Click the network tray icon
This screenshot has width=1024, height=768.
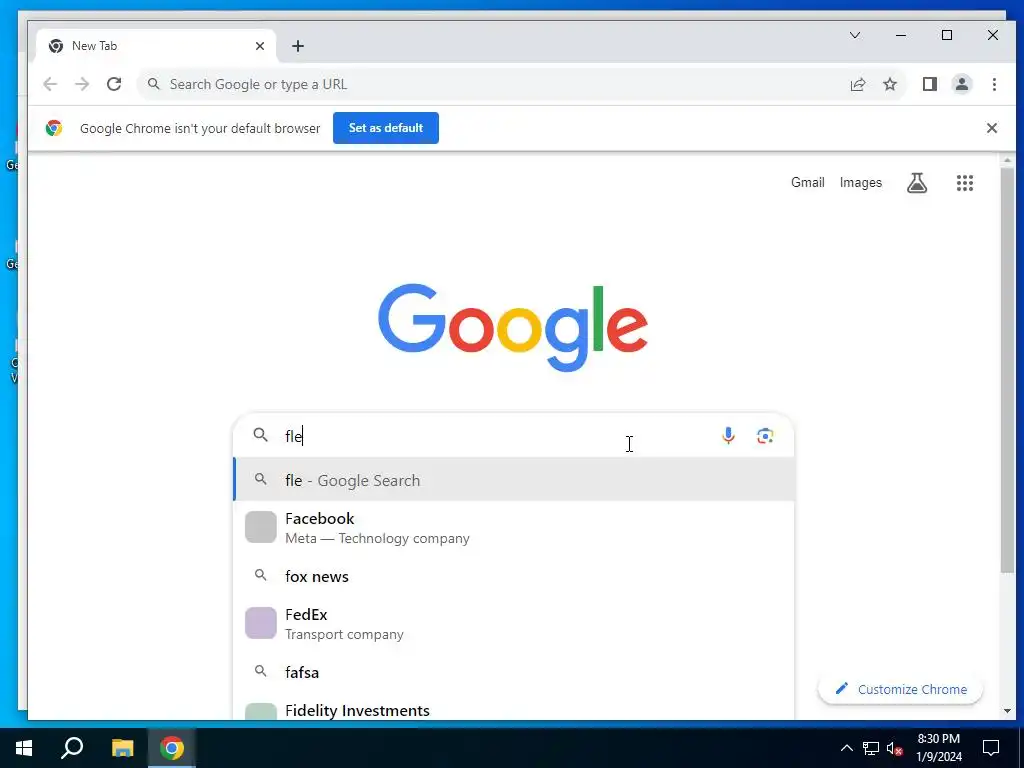[871, 748]
